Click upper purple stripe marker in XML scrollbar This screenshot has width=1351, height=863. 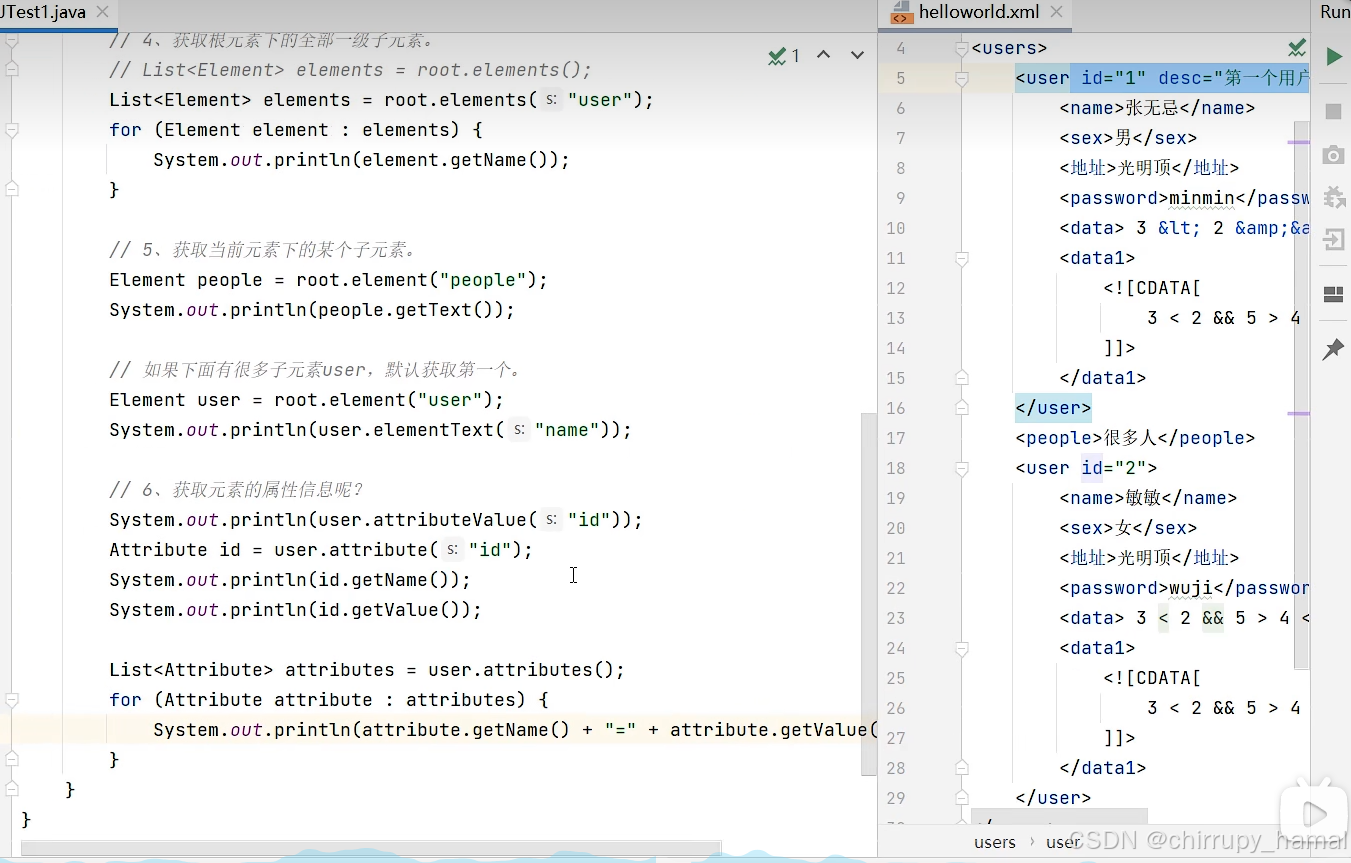(x=1298, y=143)
